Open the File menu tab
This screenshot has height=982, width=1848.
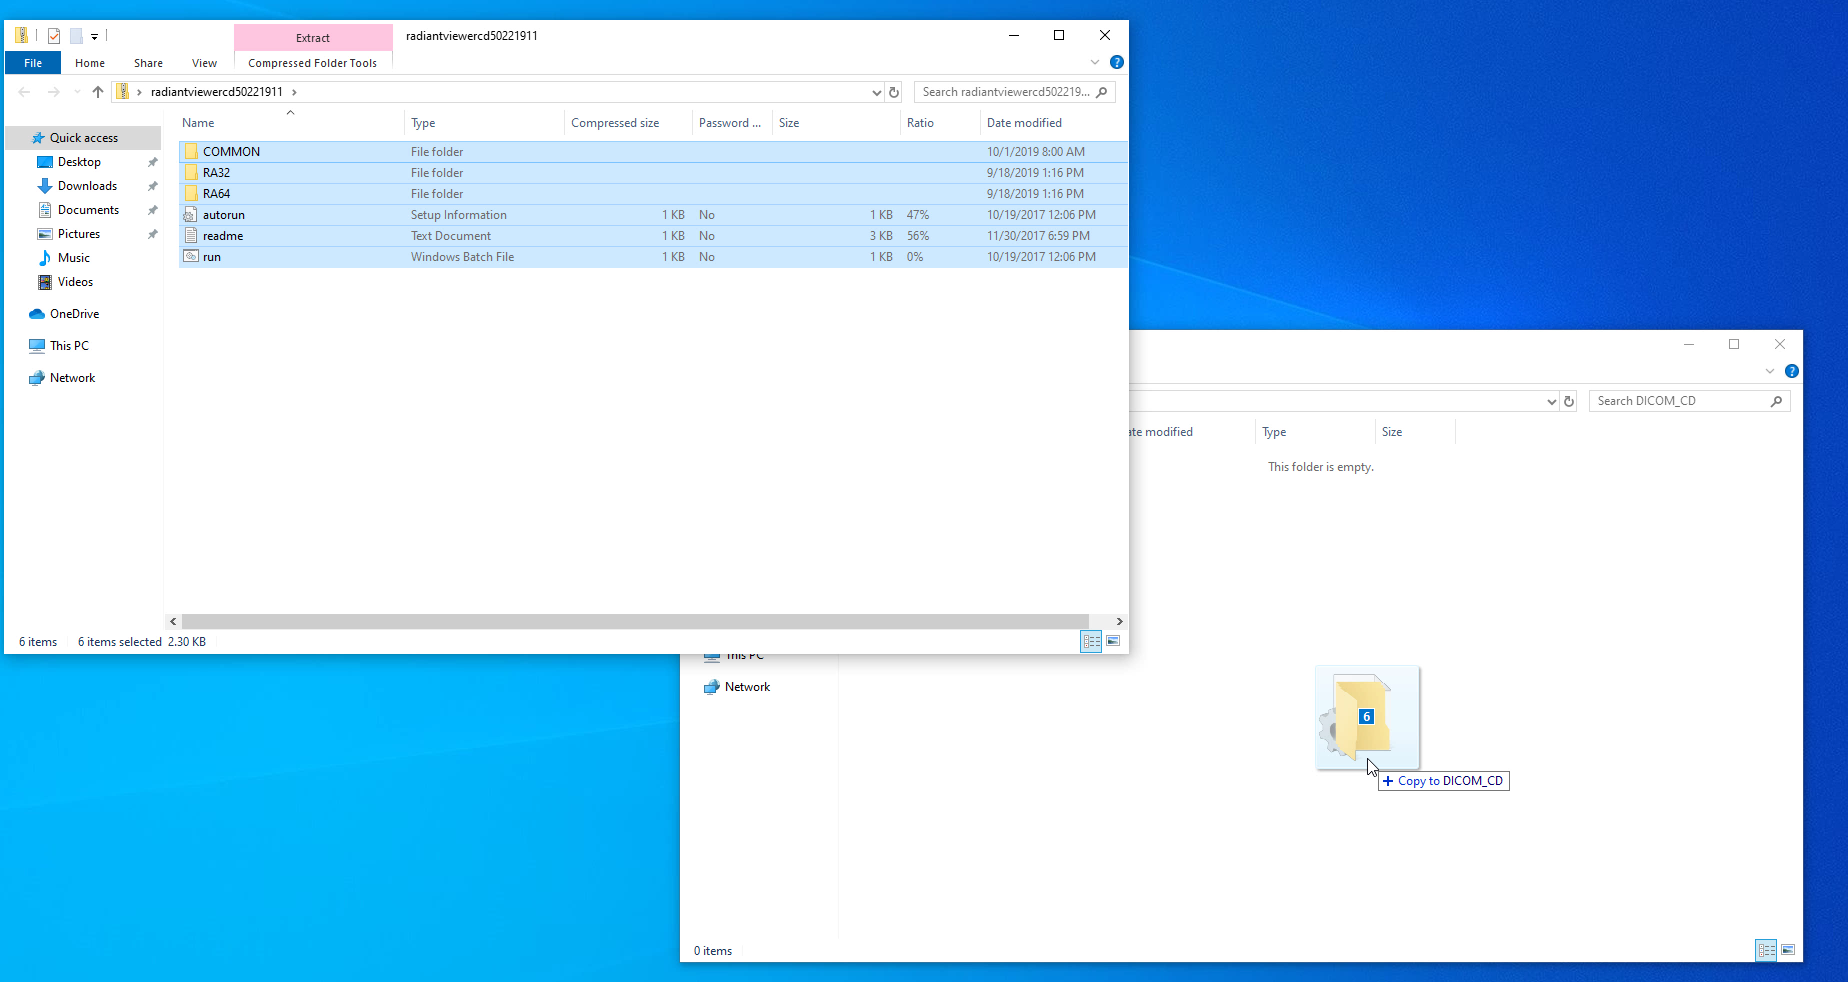pos(33,63)
